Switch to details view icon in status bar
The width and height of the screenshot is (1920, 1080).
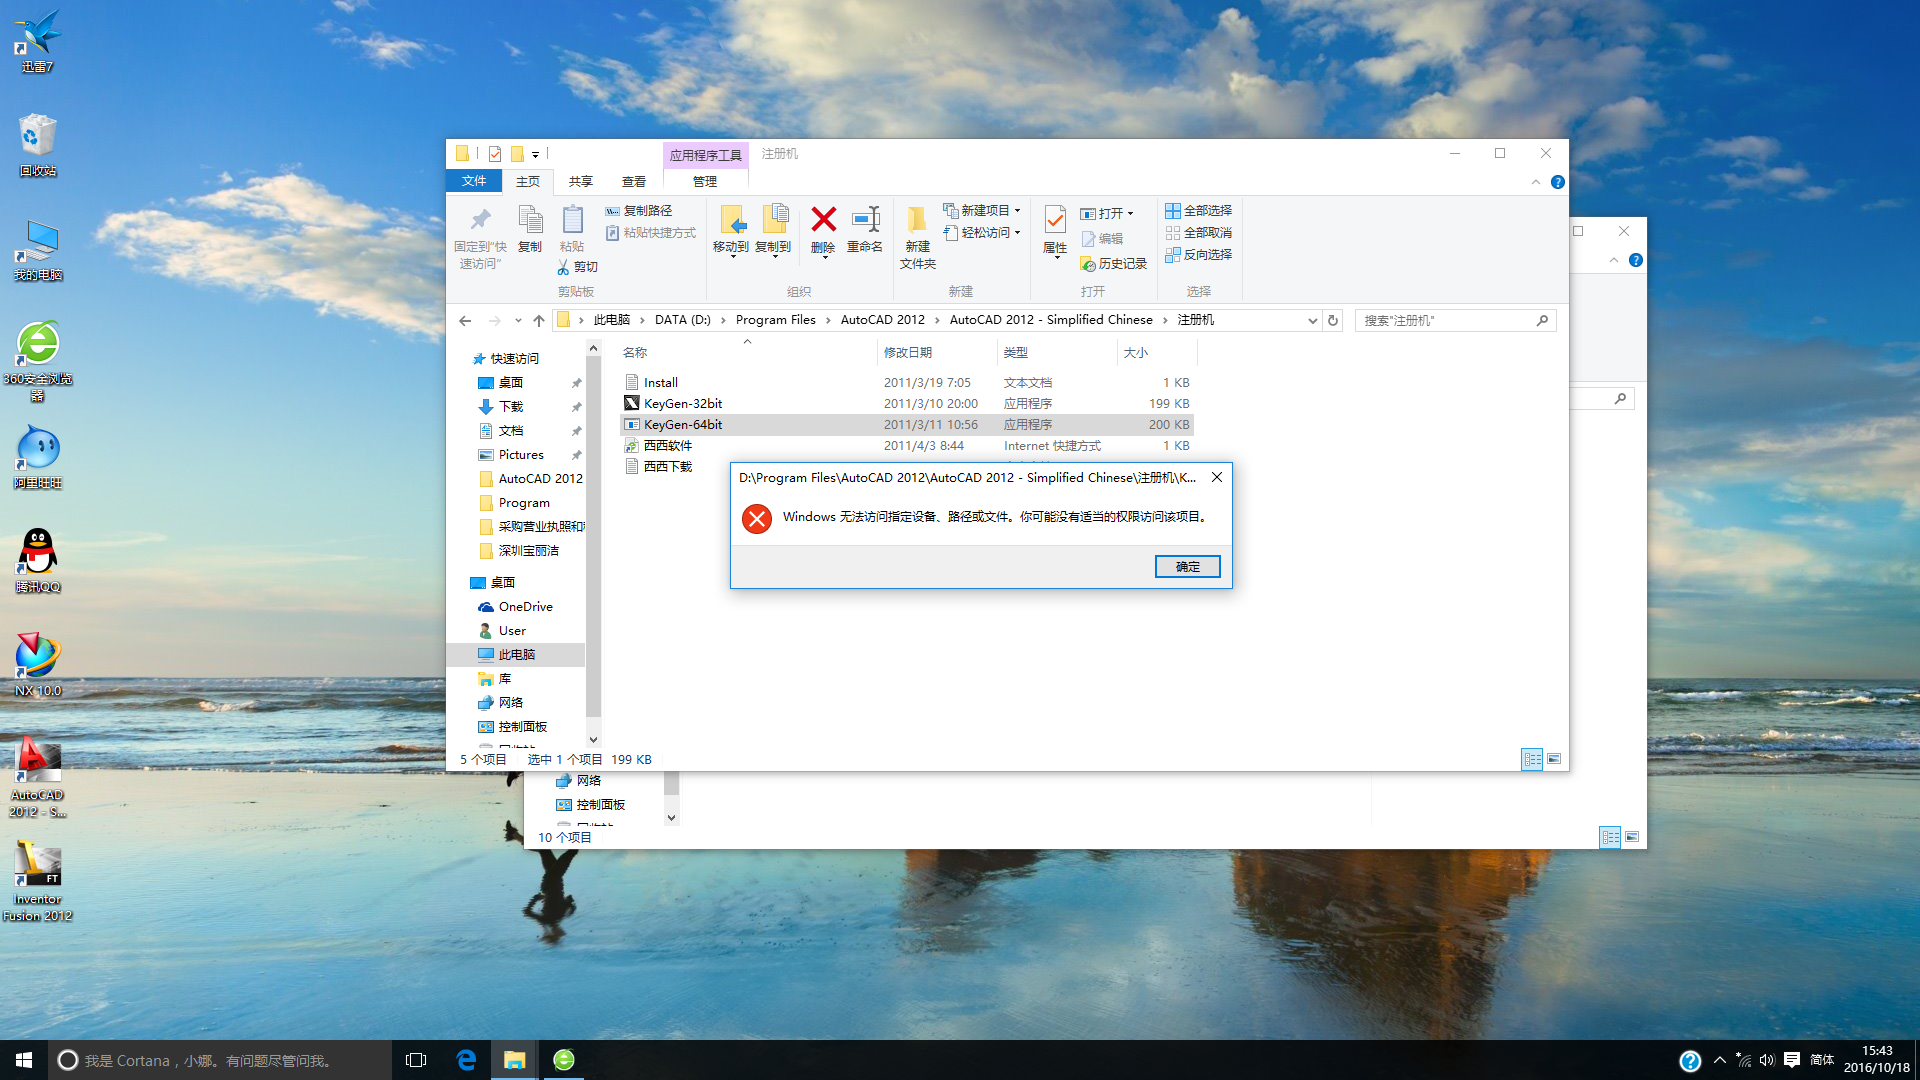coord(1532,759)
